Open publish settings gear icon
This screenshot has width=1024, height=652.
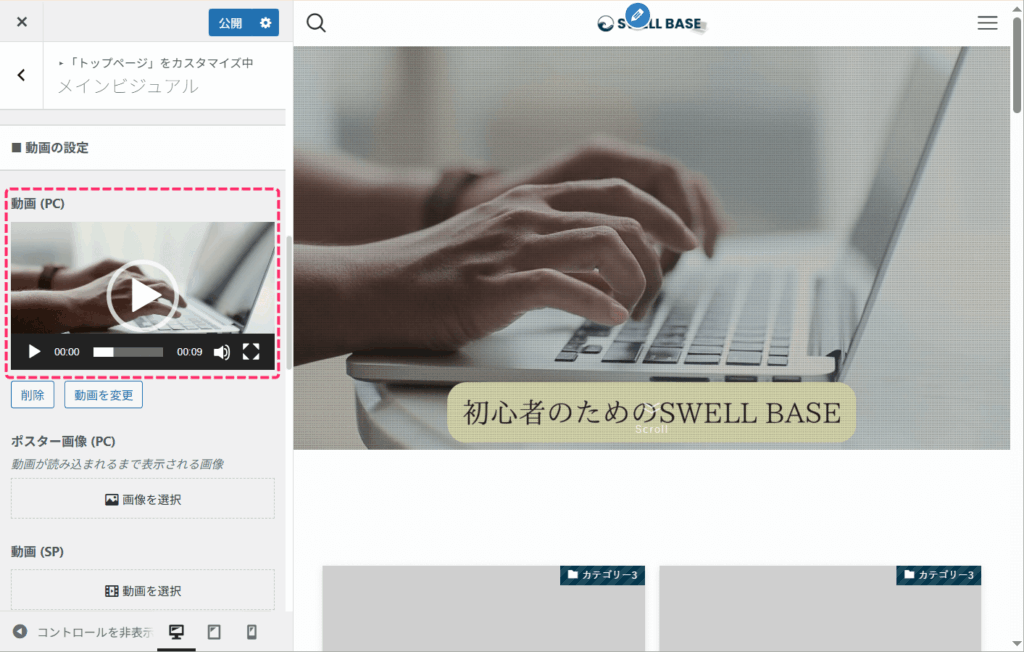266,23
